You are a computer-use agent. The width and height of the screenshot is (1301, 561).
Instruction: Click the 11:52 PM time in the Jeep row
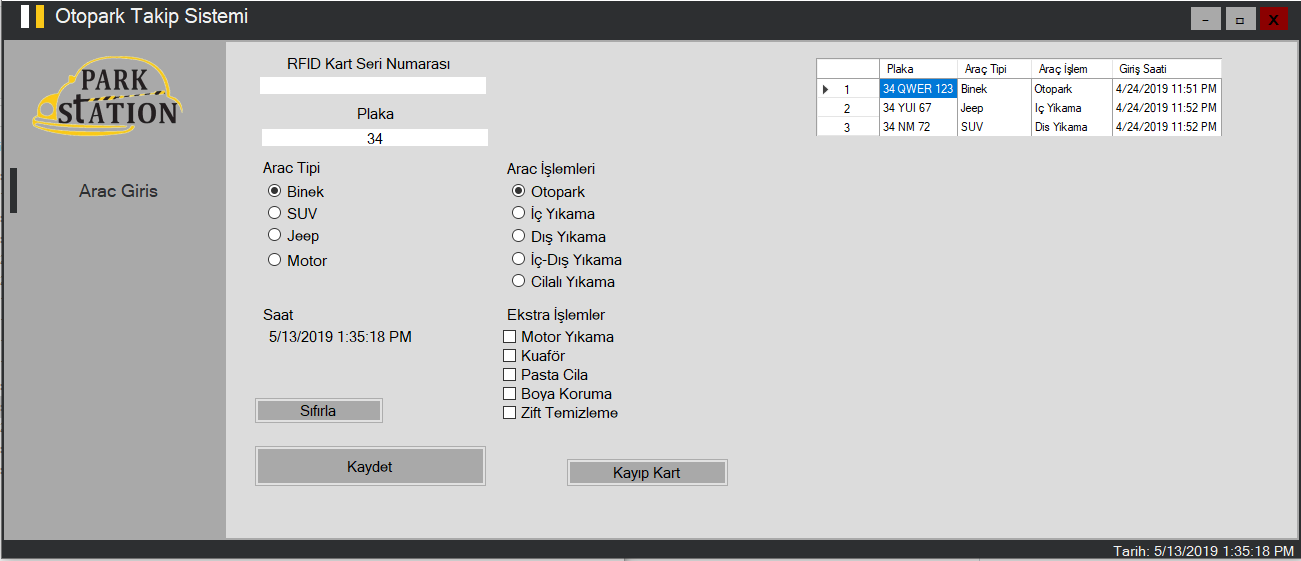pyautogui.click(x=1167, y=108)
